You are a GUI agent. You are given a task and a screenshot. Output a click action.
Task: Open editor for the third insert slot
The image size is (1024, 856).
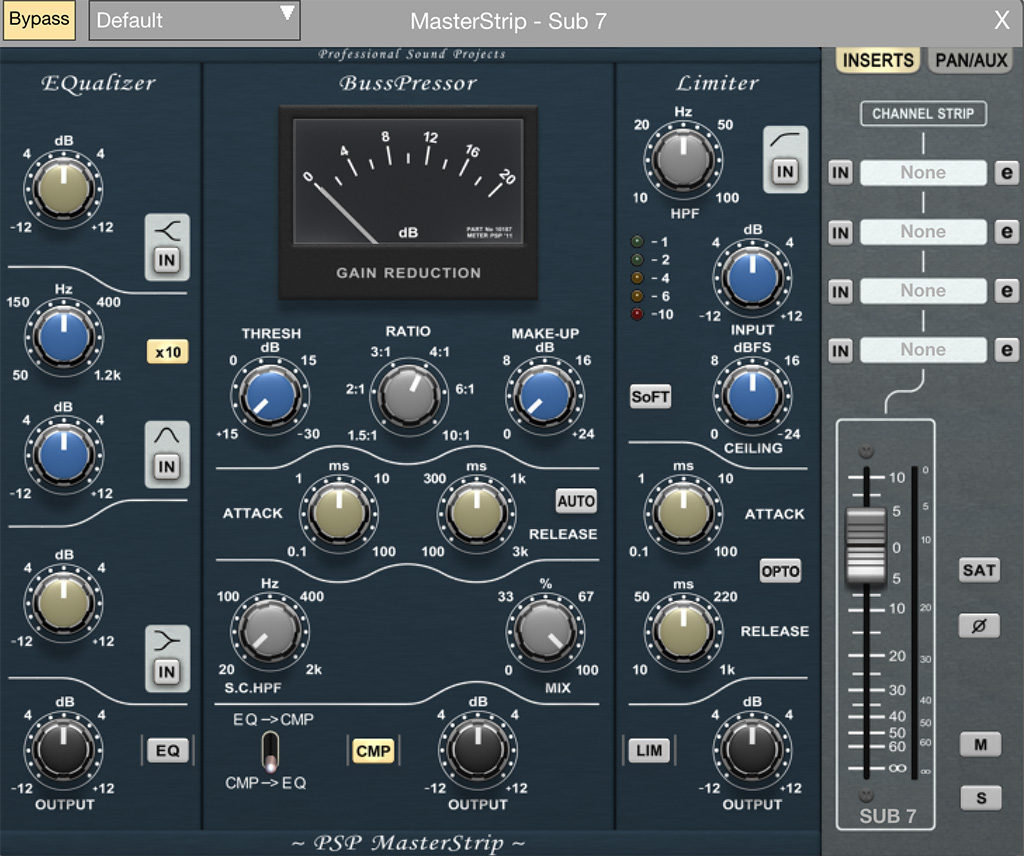click(1006, 291)
